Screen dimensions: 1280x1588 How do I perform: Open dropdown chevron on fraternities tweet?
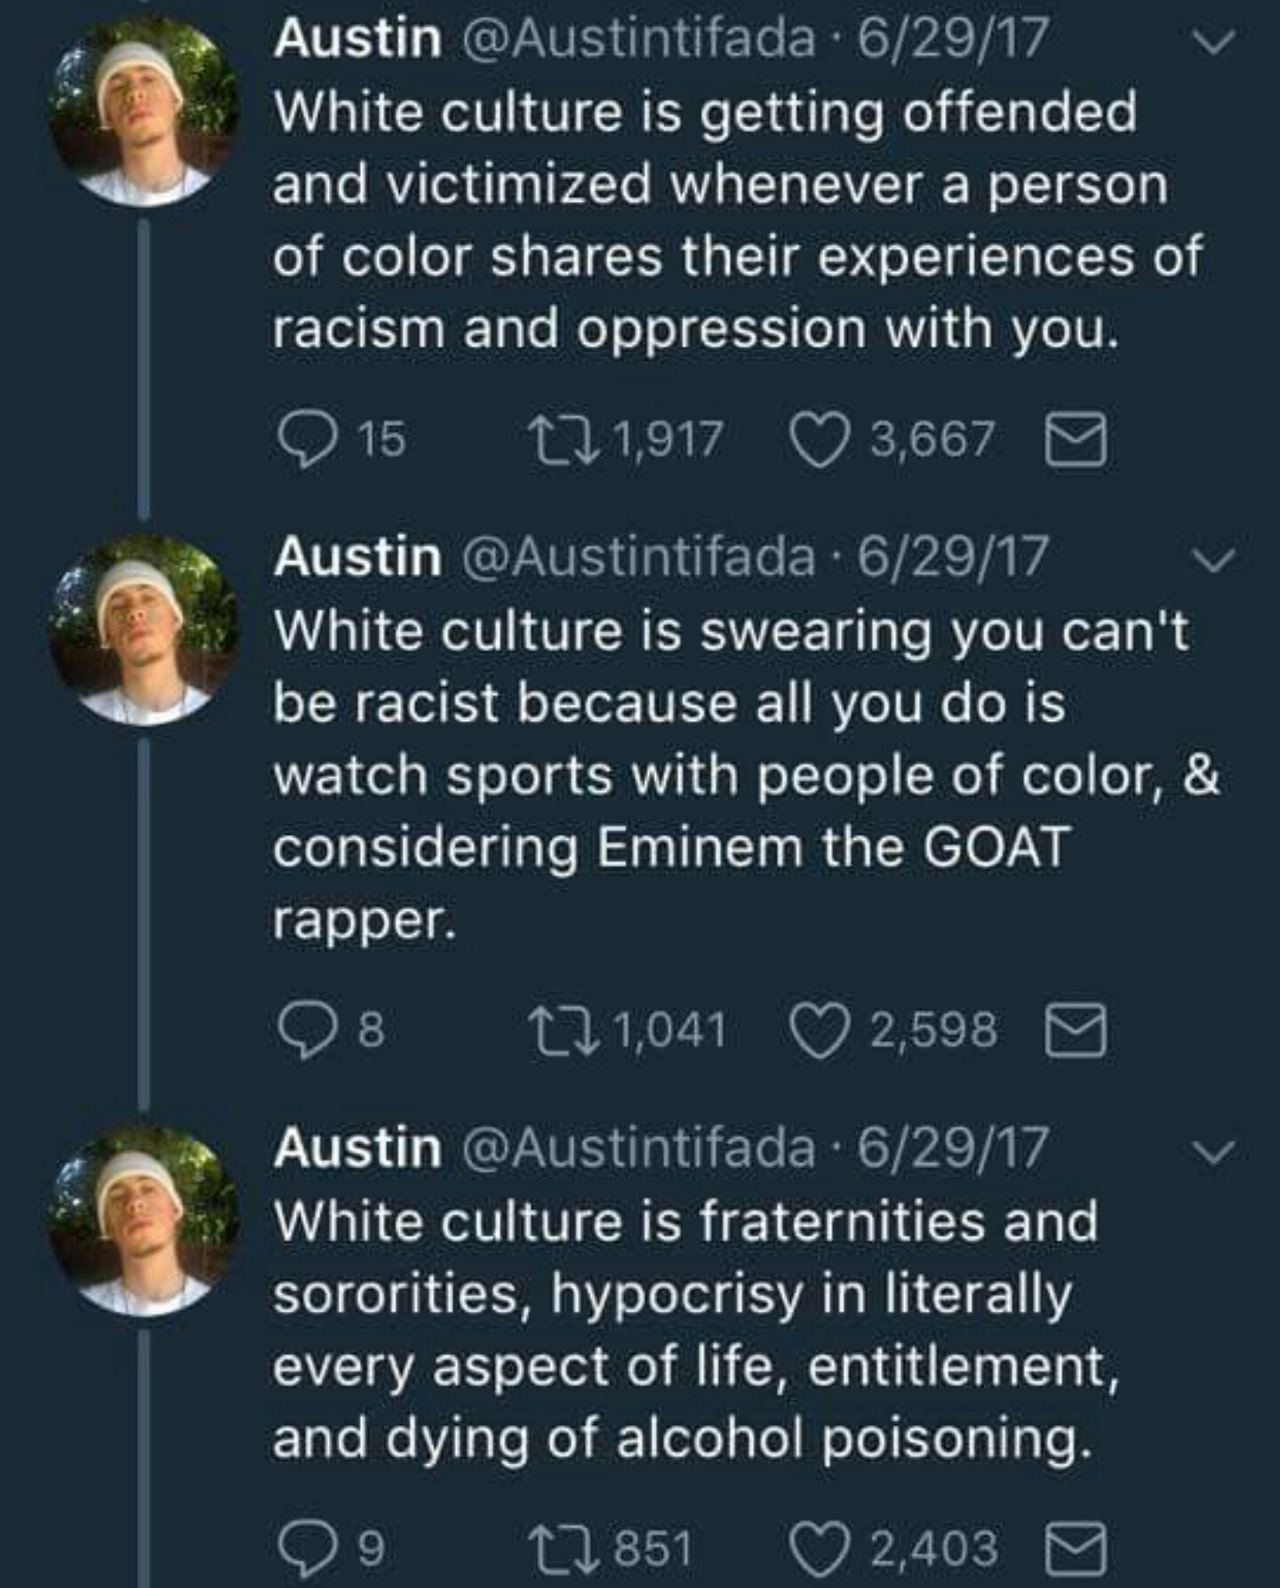pos(1216,1151)
